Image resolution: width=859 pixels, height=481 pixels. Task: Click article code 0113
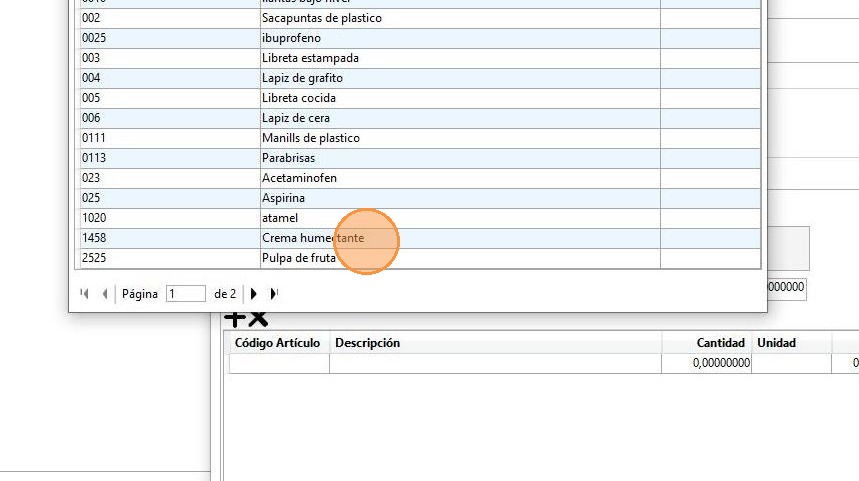pos(94,158)
